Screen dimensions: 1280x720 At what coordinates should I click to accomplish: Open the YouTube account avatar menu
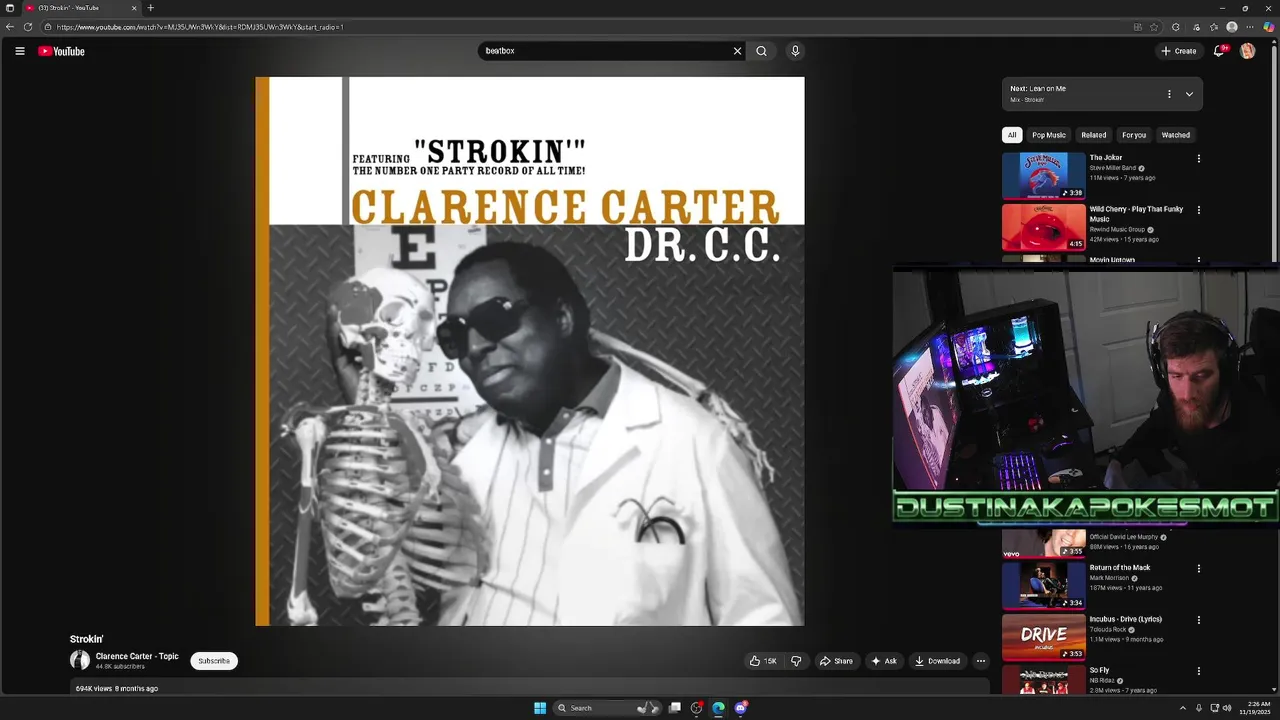(1247, 51)
